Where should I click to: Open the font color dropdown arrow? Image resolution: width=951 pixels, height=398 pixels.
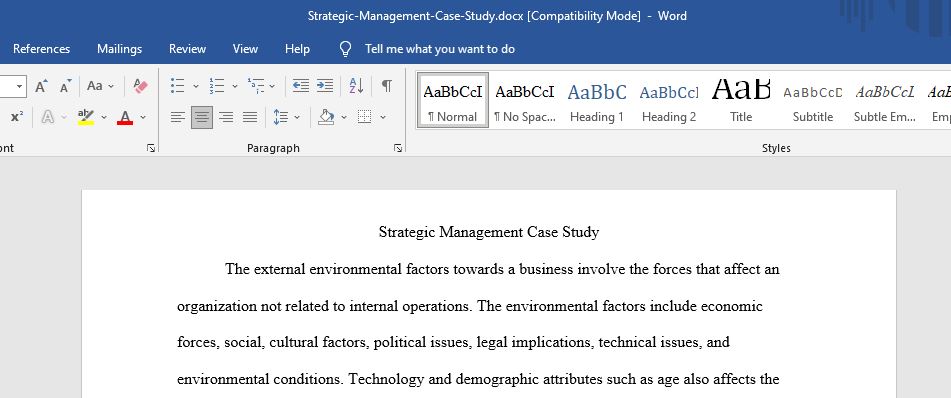pos(143,117)
